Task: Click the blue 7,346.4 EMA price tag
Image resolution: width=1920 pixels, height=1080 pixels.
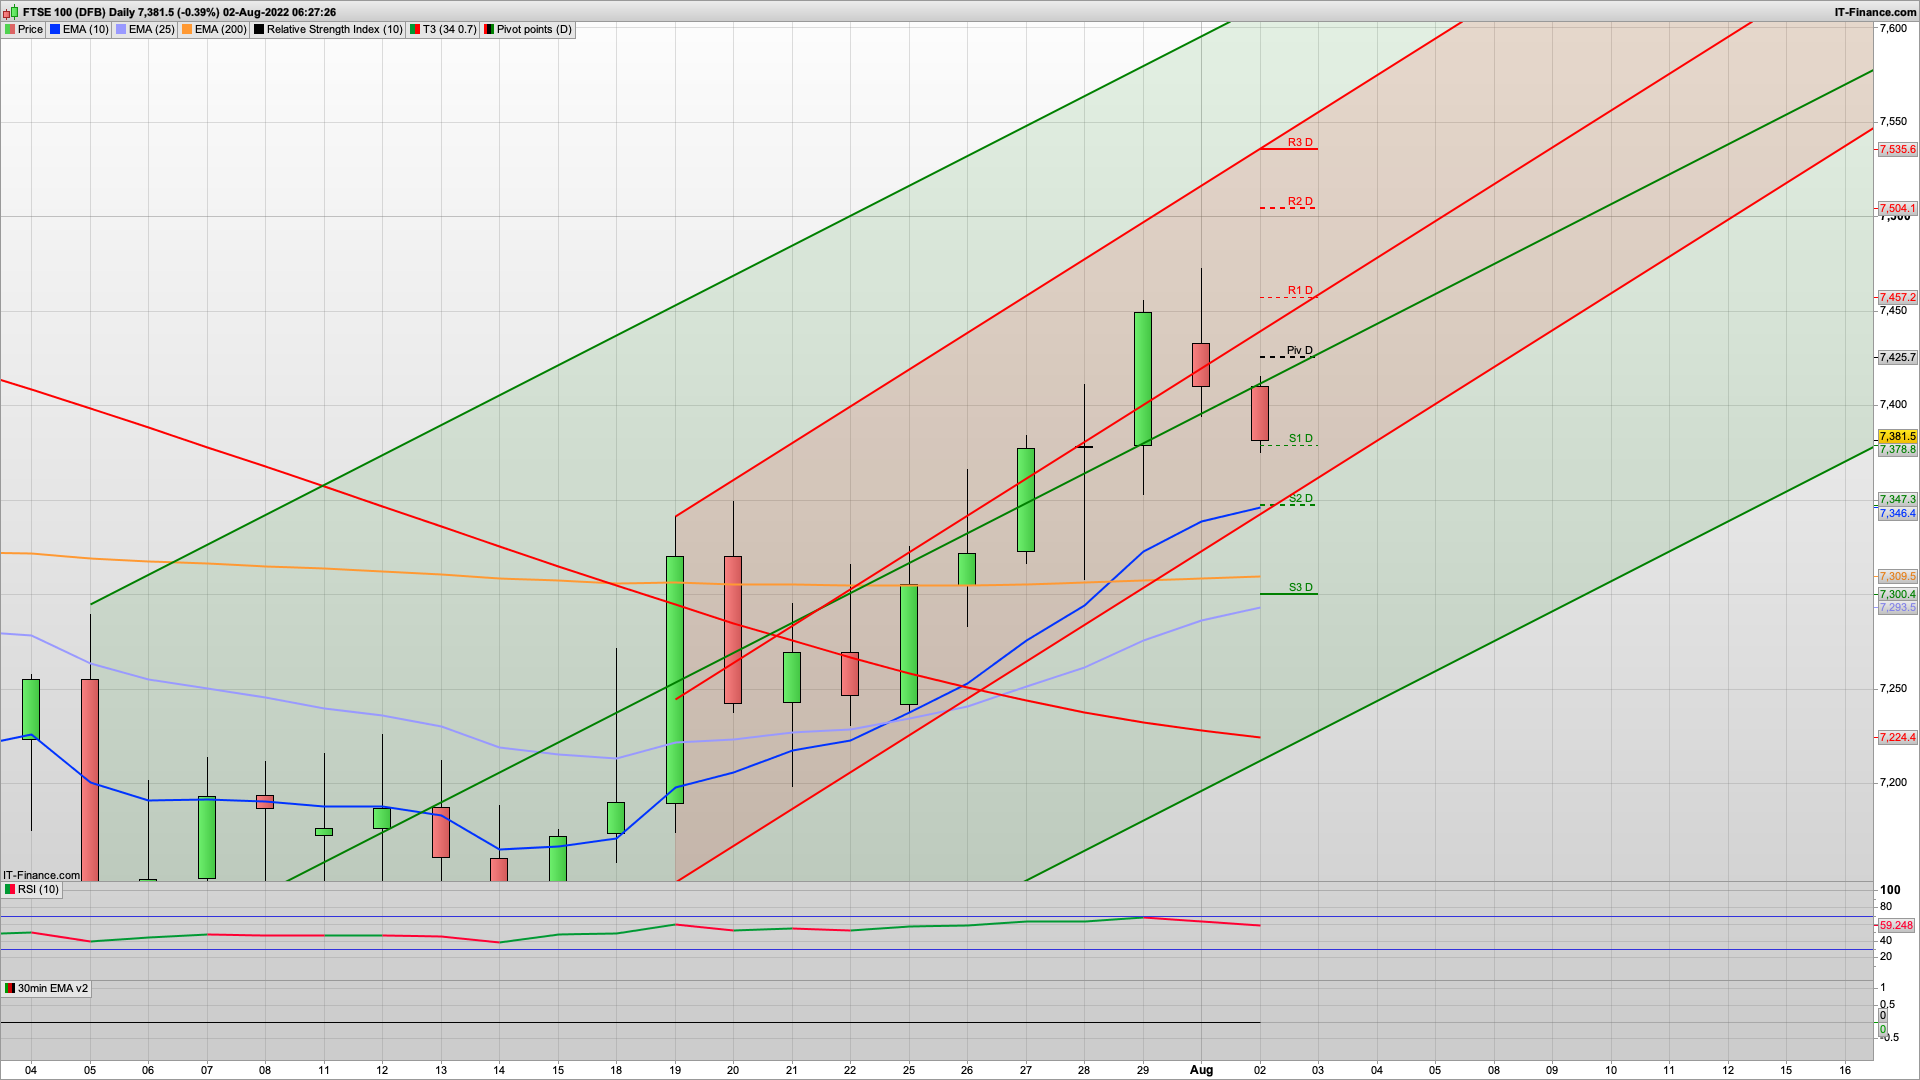Action: tap(1897, 513)
